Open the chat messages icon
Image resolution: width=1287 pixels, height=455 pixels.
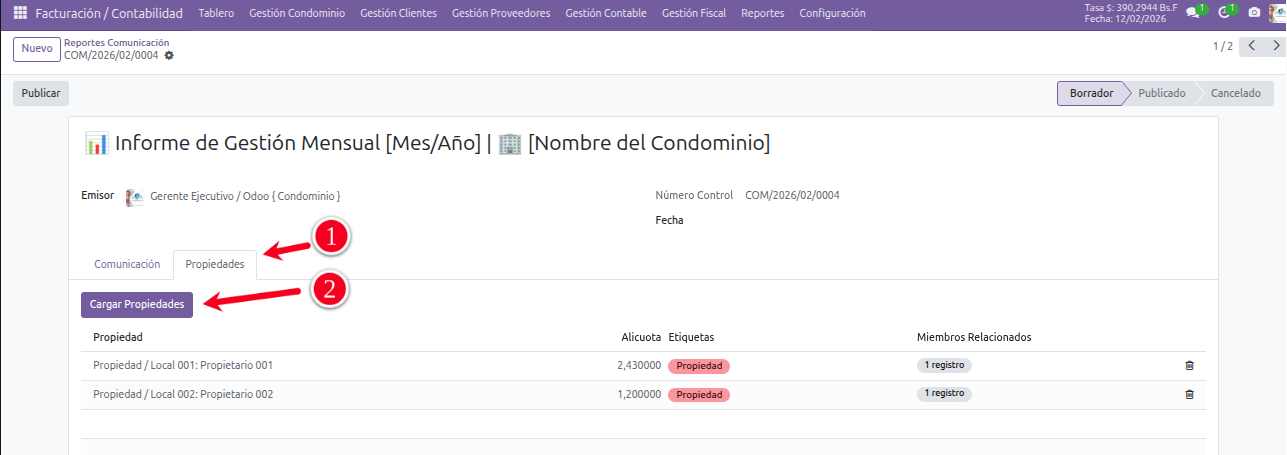click(1192, 13)
